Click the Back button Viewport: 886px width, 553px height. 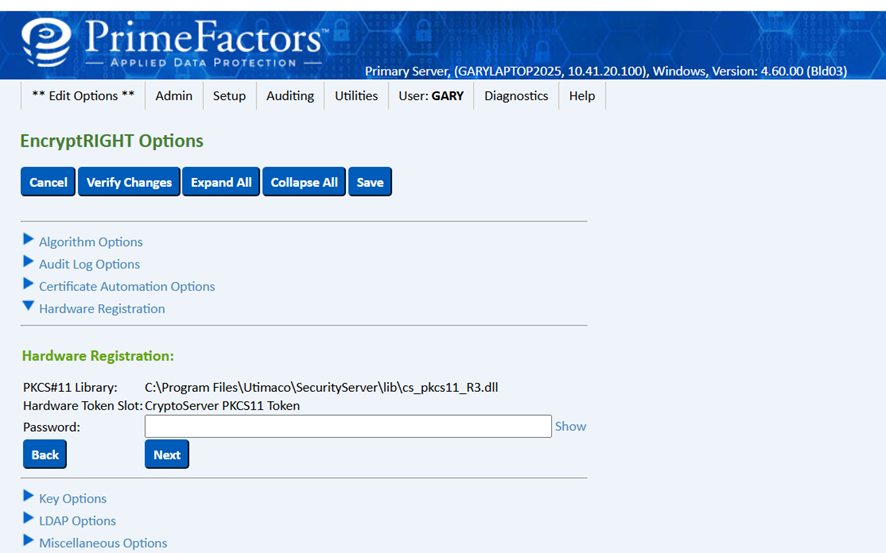coord(45,454)
